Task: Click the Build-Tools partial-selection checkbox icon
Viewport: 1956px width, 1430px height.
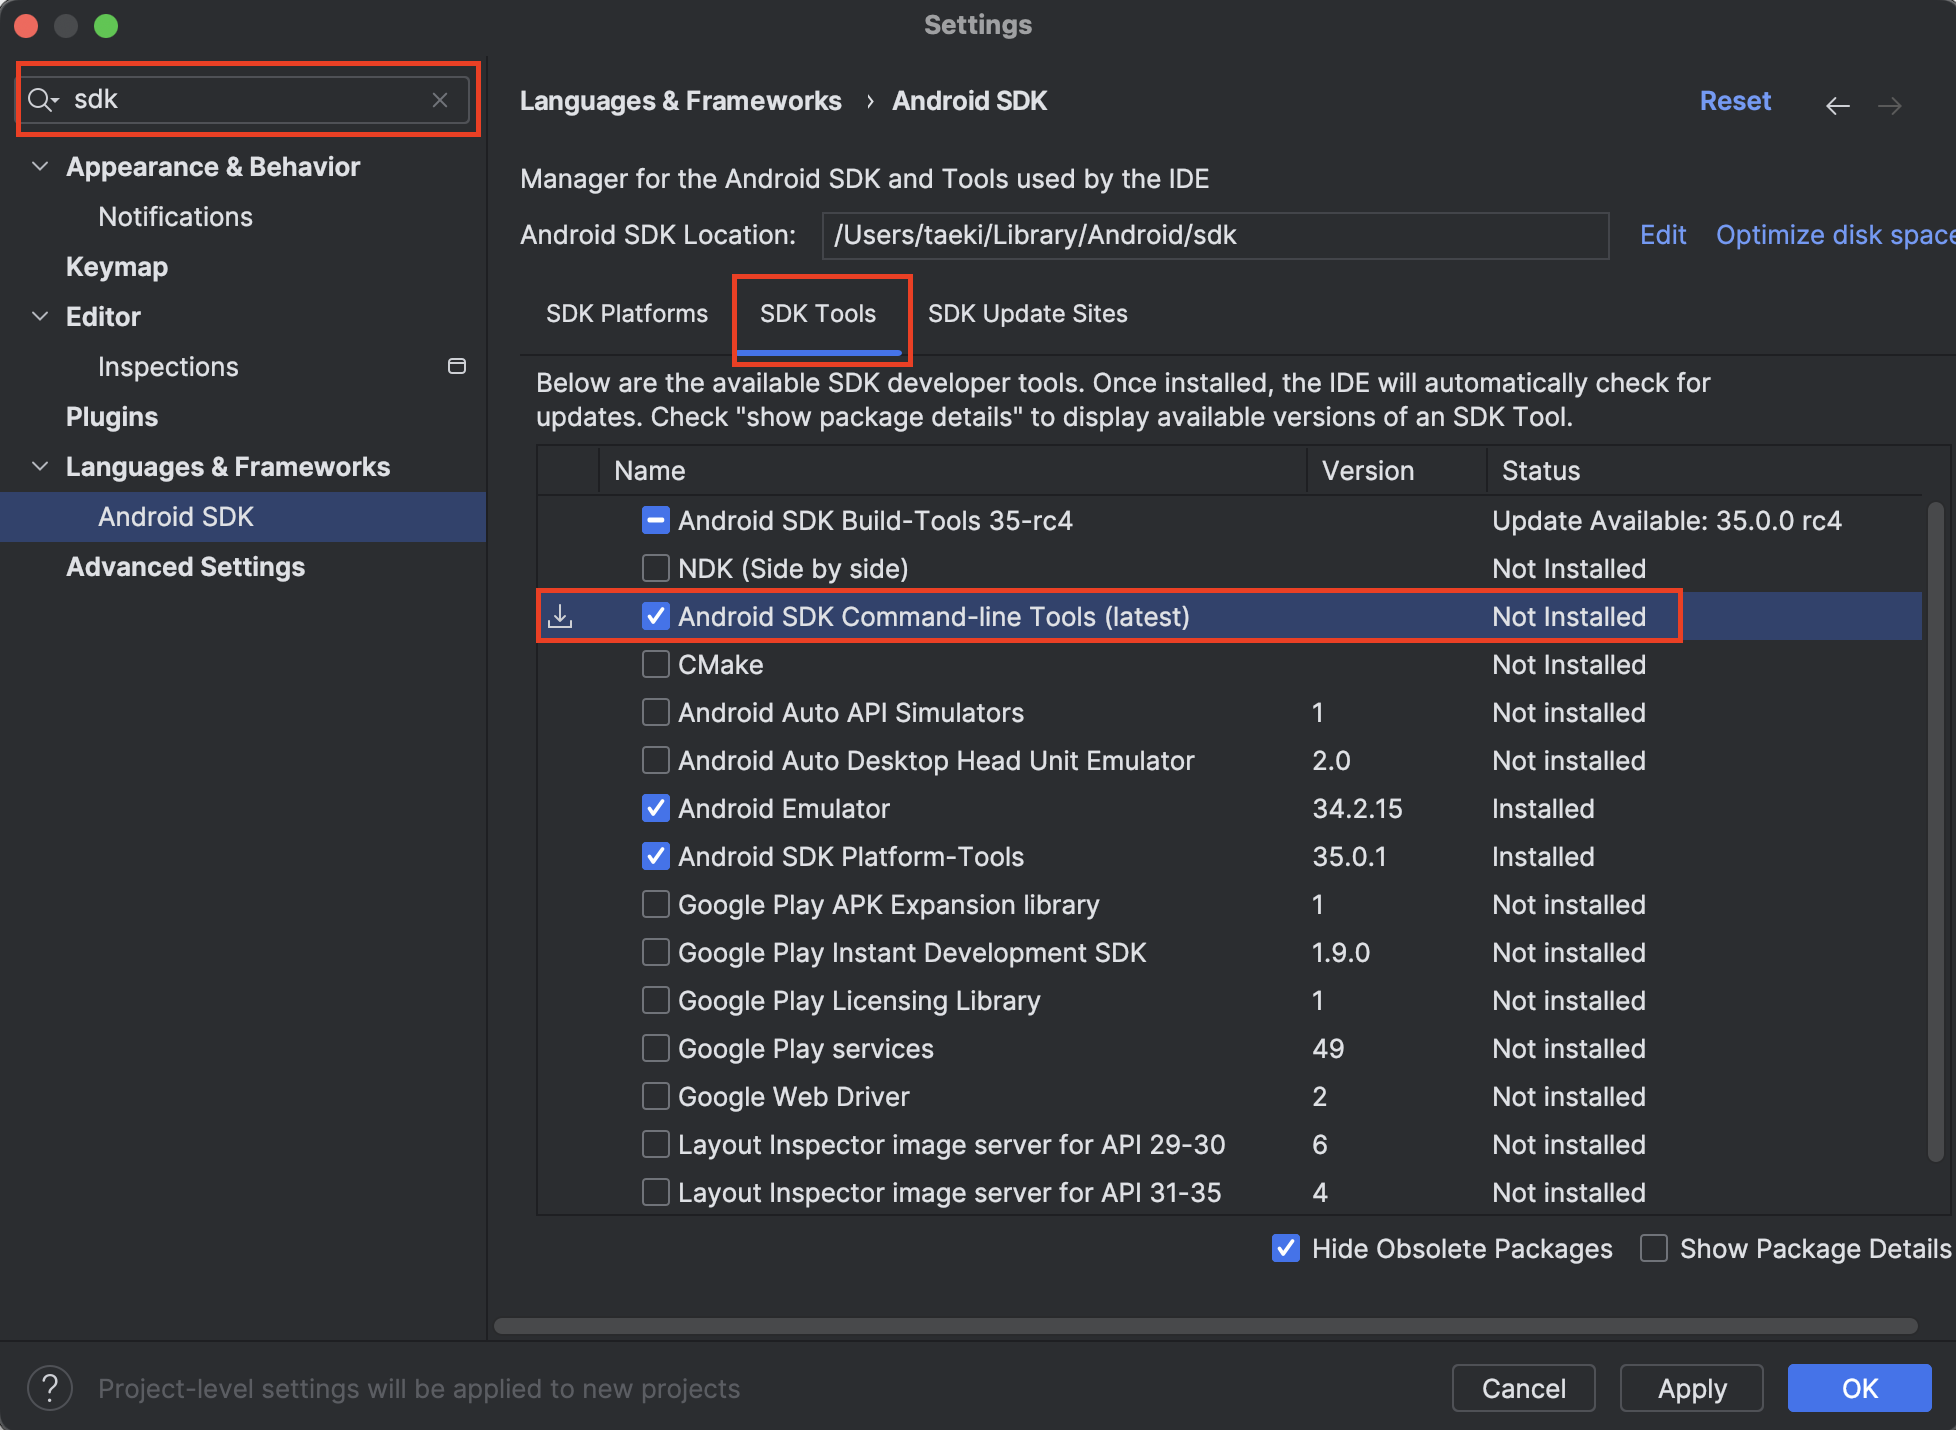Action: pos(655,520)
